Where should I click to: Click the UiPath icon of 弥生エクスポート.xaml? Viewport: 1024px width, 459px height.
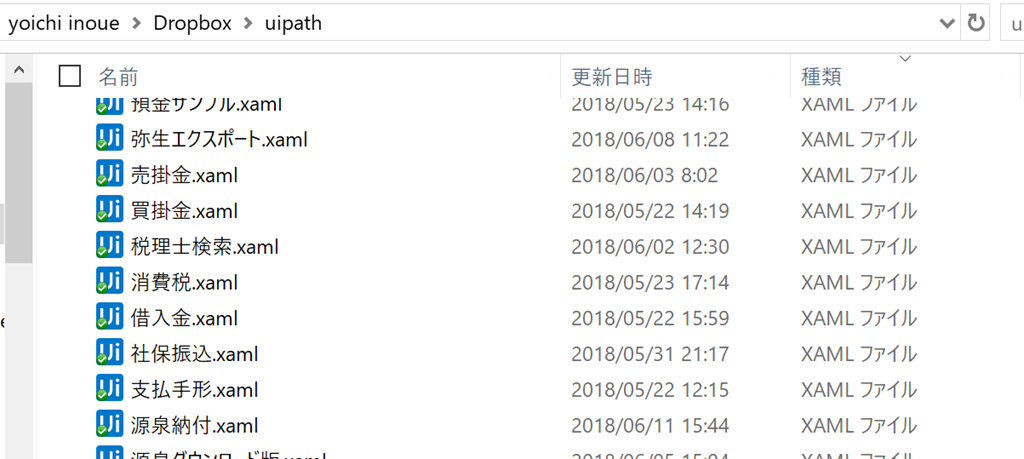tap(109, 139)
